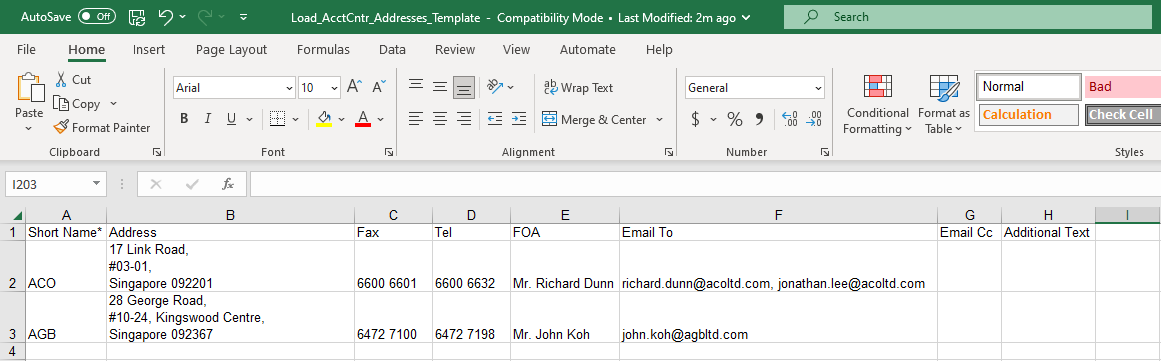Image resolution: width=1161 pixels, height=361 pixels.
Task: Click the Save icon in title bar
Action: (136, 17)
